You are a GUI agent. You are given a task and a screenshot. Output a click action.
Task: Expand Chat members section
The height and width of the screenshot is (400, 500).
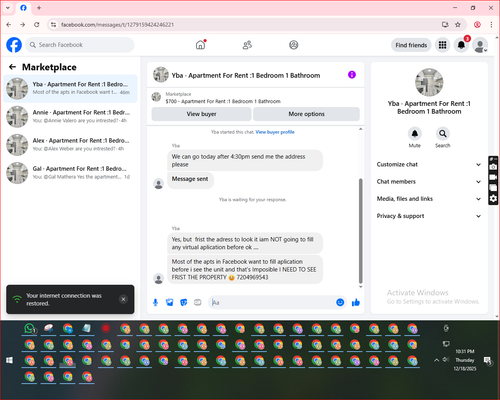pos(429,182)
